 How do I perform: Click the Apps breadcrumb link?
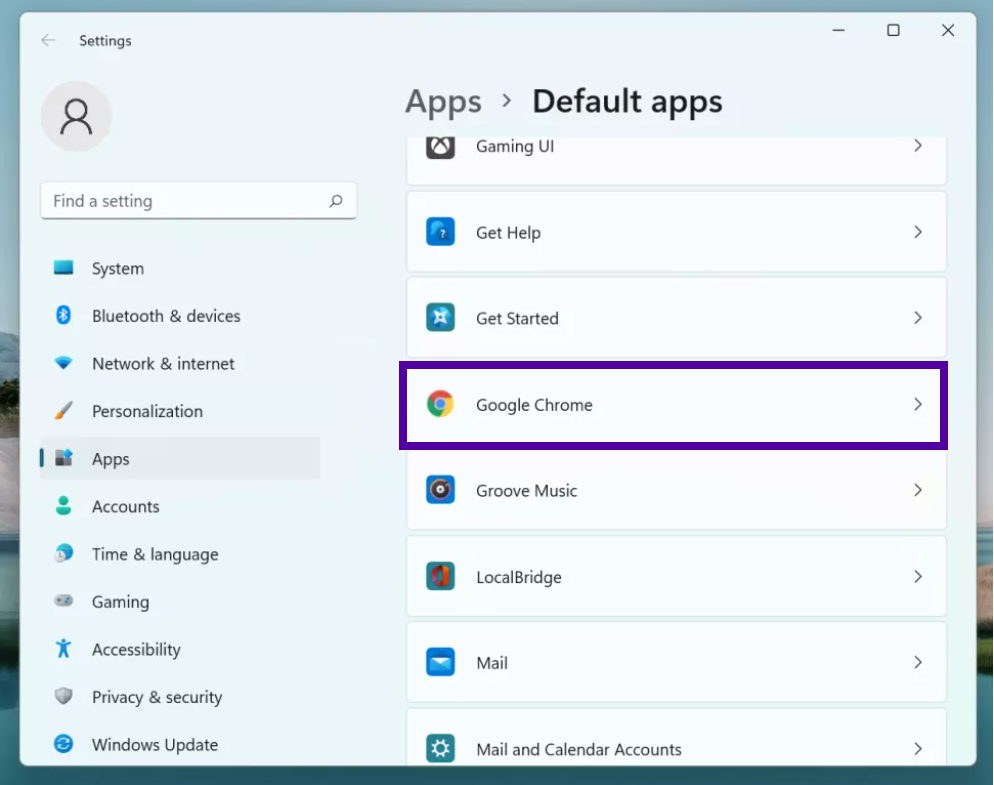[x=443, y=101]
